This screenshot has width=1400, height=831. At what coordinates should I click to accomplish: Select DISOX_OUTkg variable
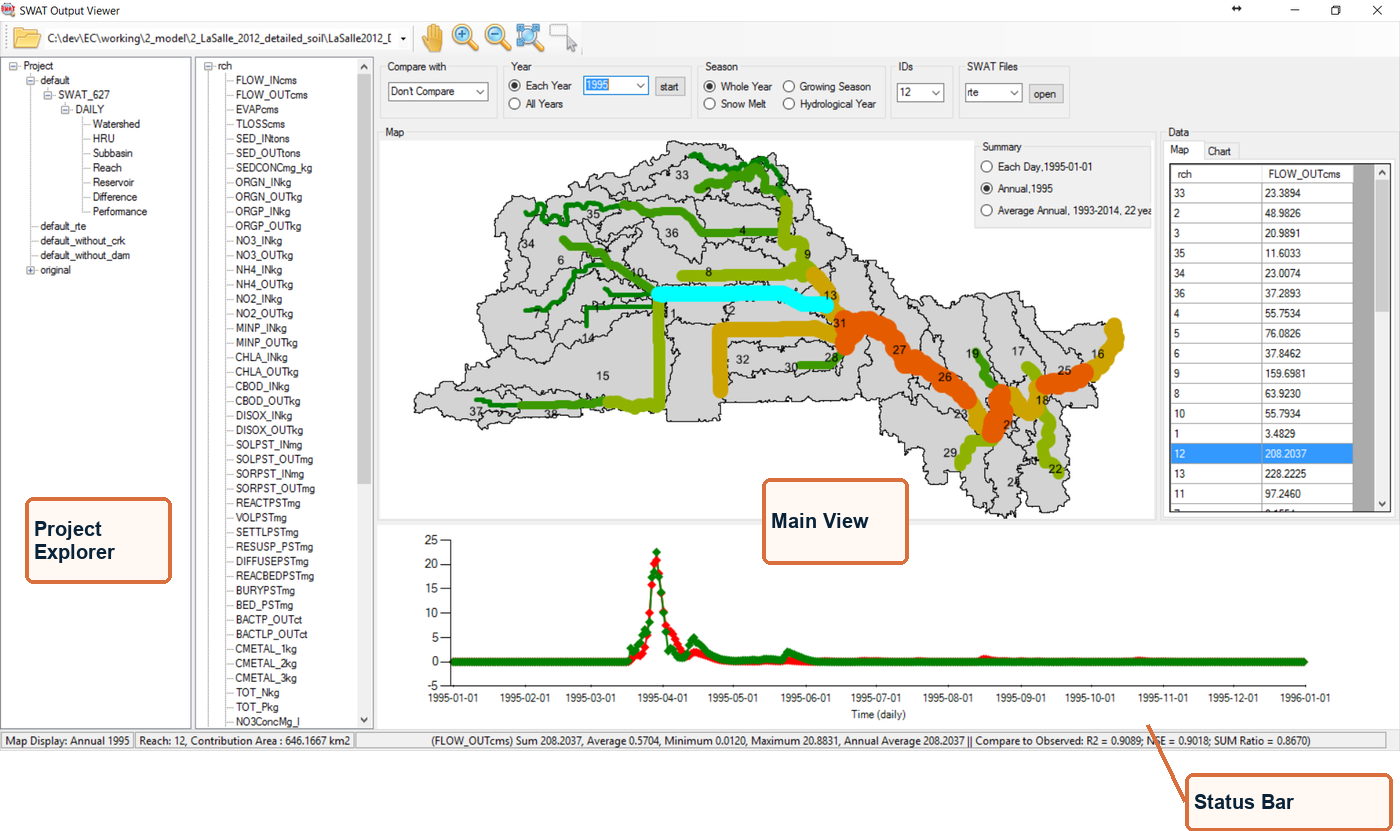click(268, 430)
